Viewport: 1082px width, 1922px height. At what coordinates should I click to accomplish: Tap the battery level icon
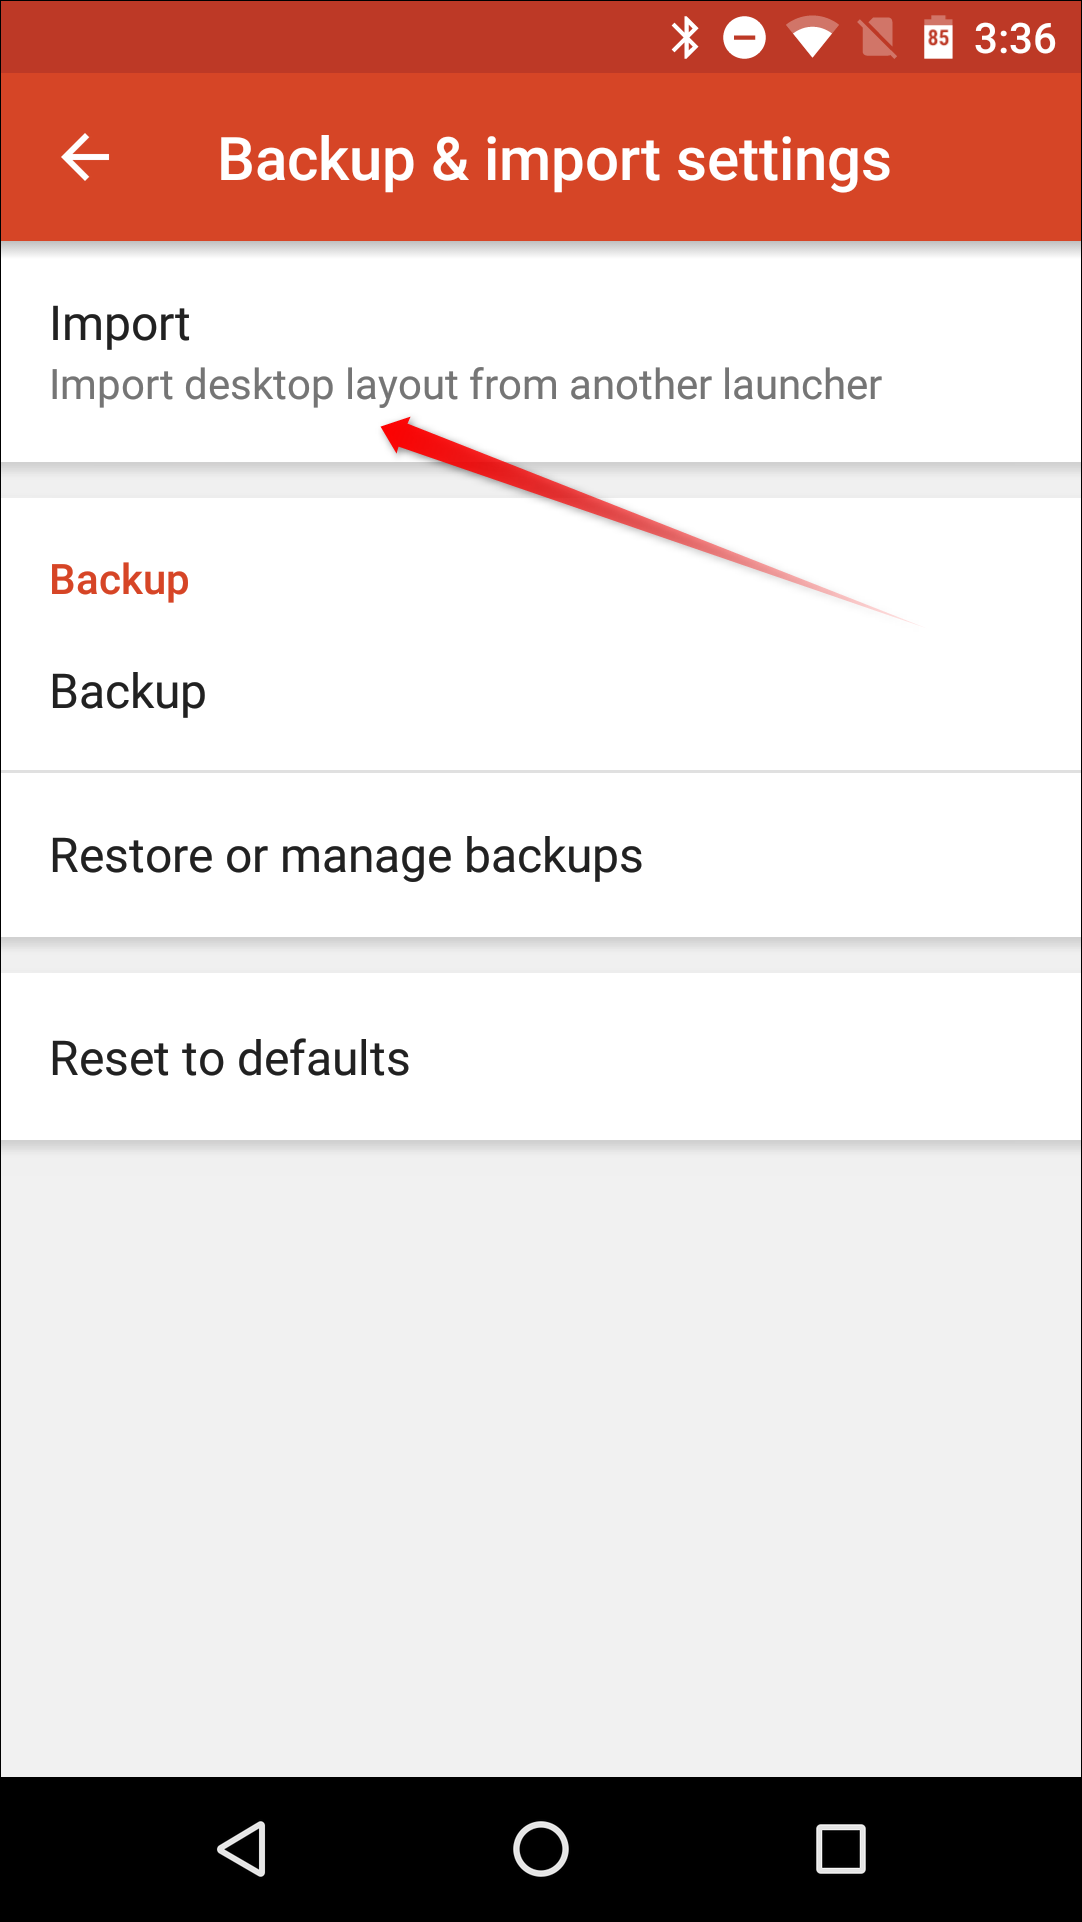937,39
